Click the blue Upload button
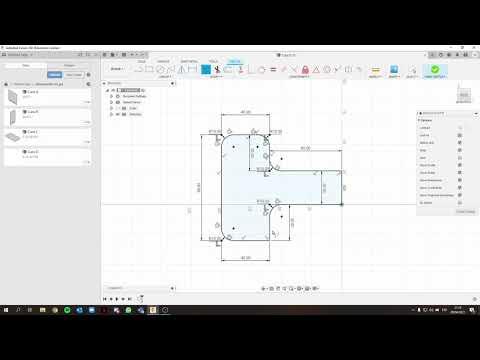The image size is (480, 360). click(54, 75)
